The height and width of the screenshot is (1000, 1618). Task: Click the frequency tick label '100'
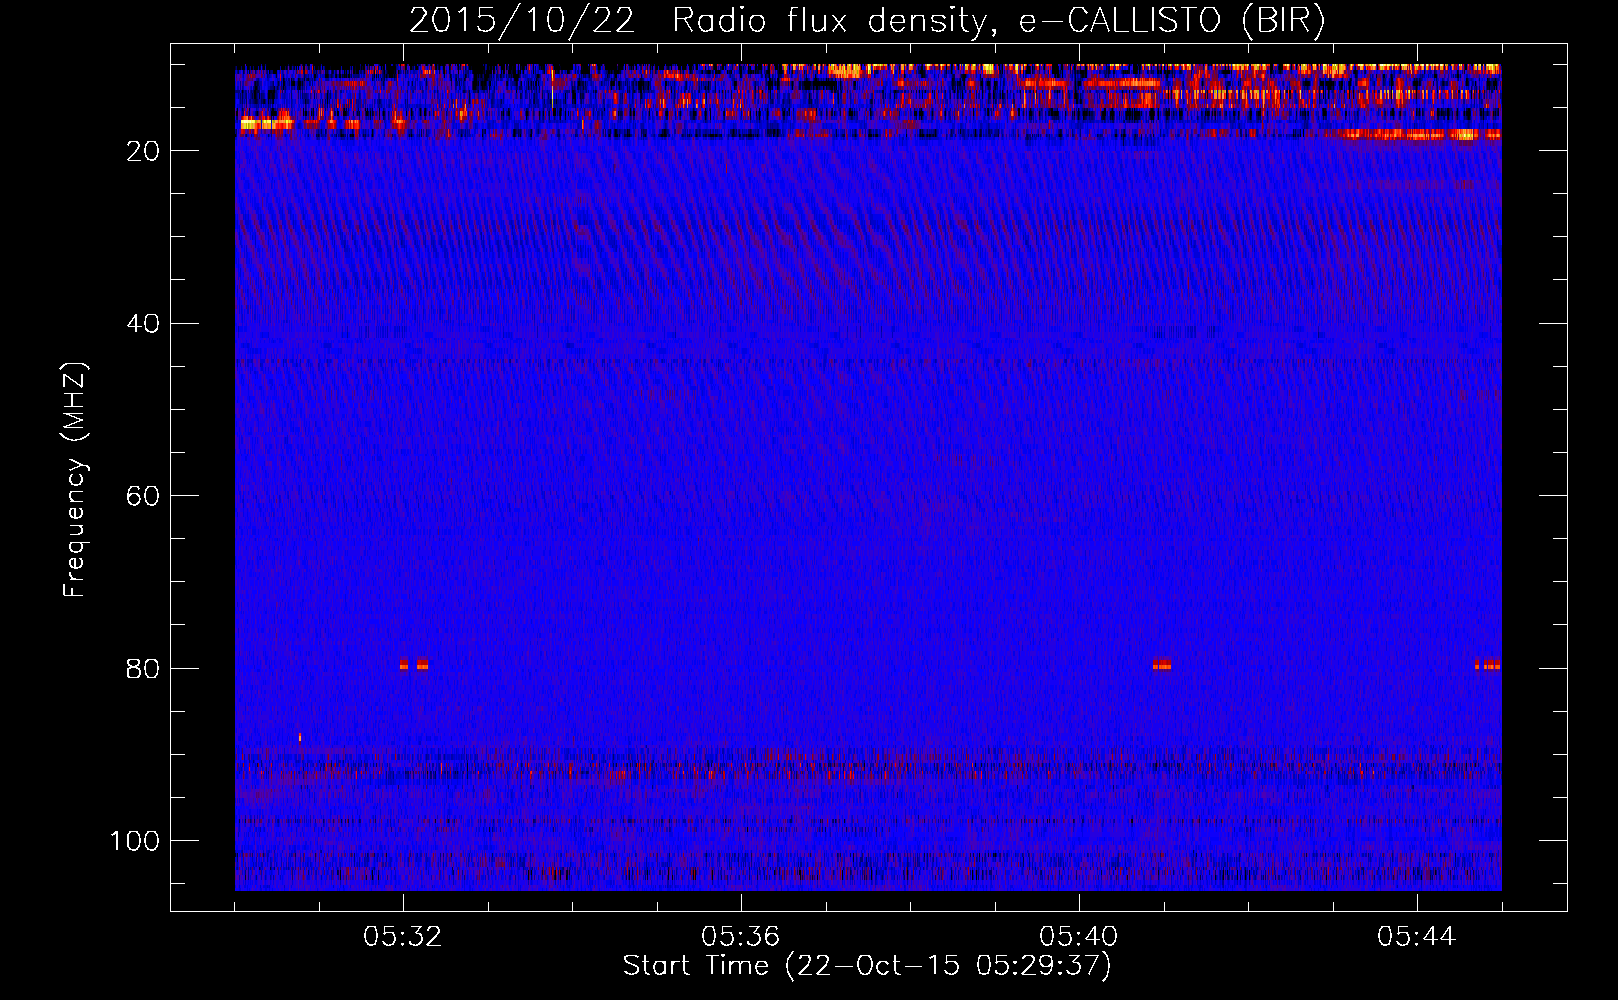click(x=135, y=841)
